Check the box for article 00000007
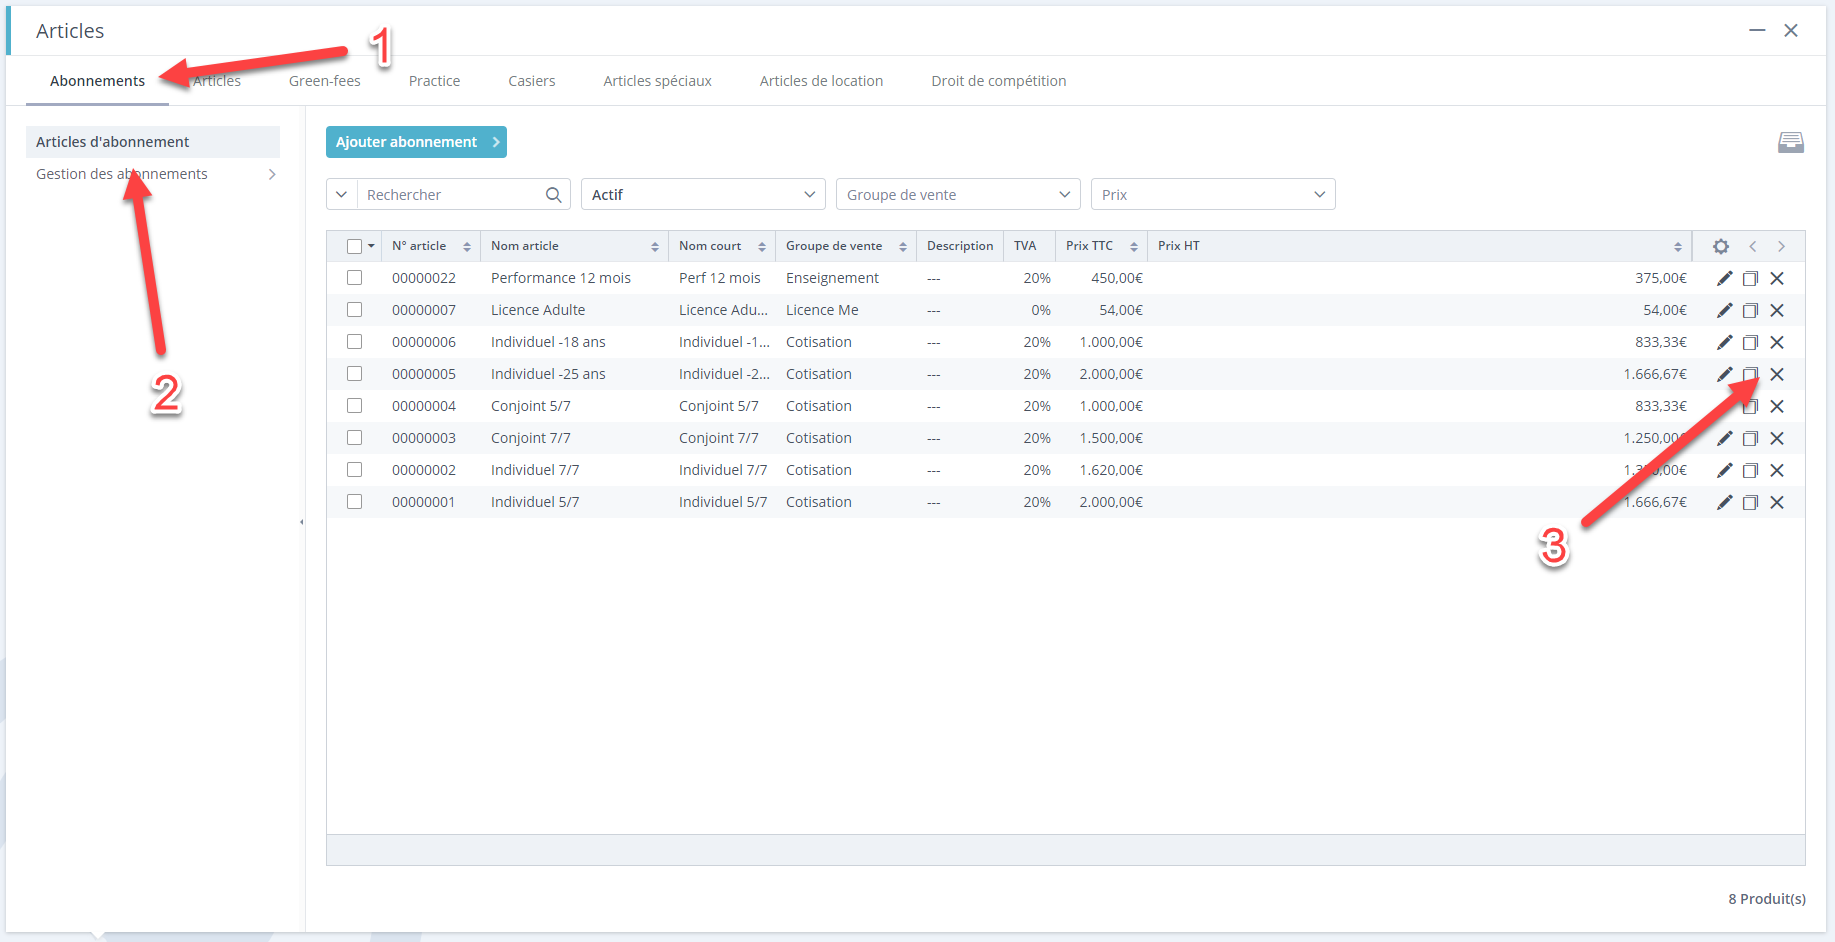This screenshot has height=942, width=1835. (x=354, y=310)
